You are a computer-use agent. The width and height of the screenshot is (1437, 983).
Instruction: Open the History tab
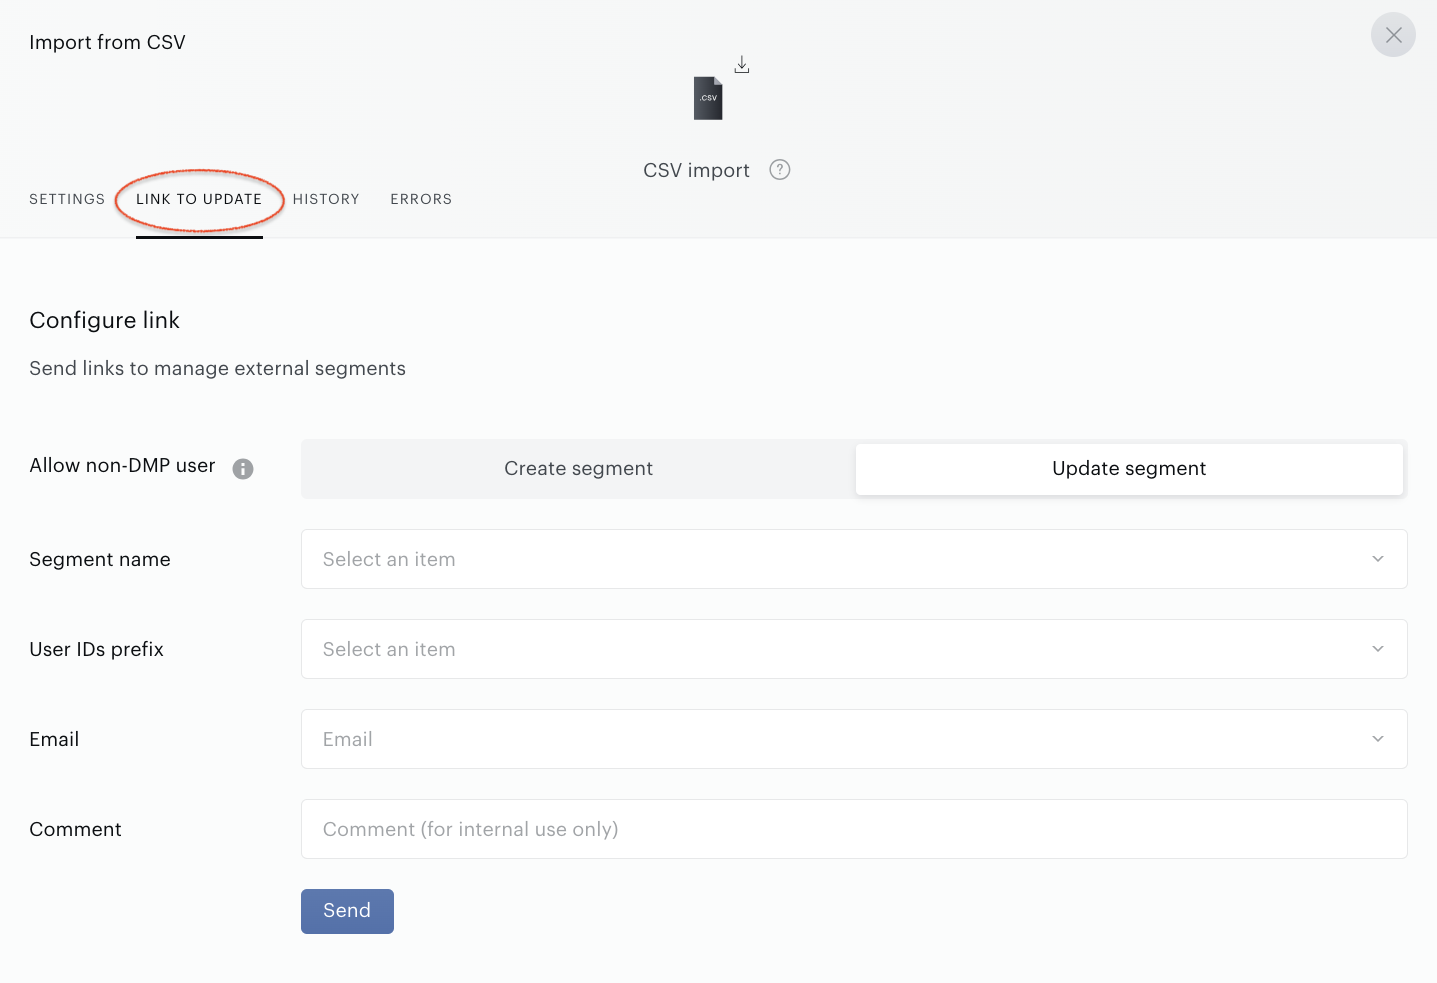[x=326, y=199]
